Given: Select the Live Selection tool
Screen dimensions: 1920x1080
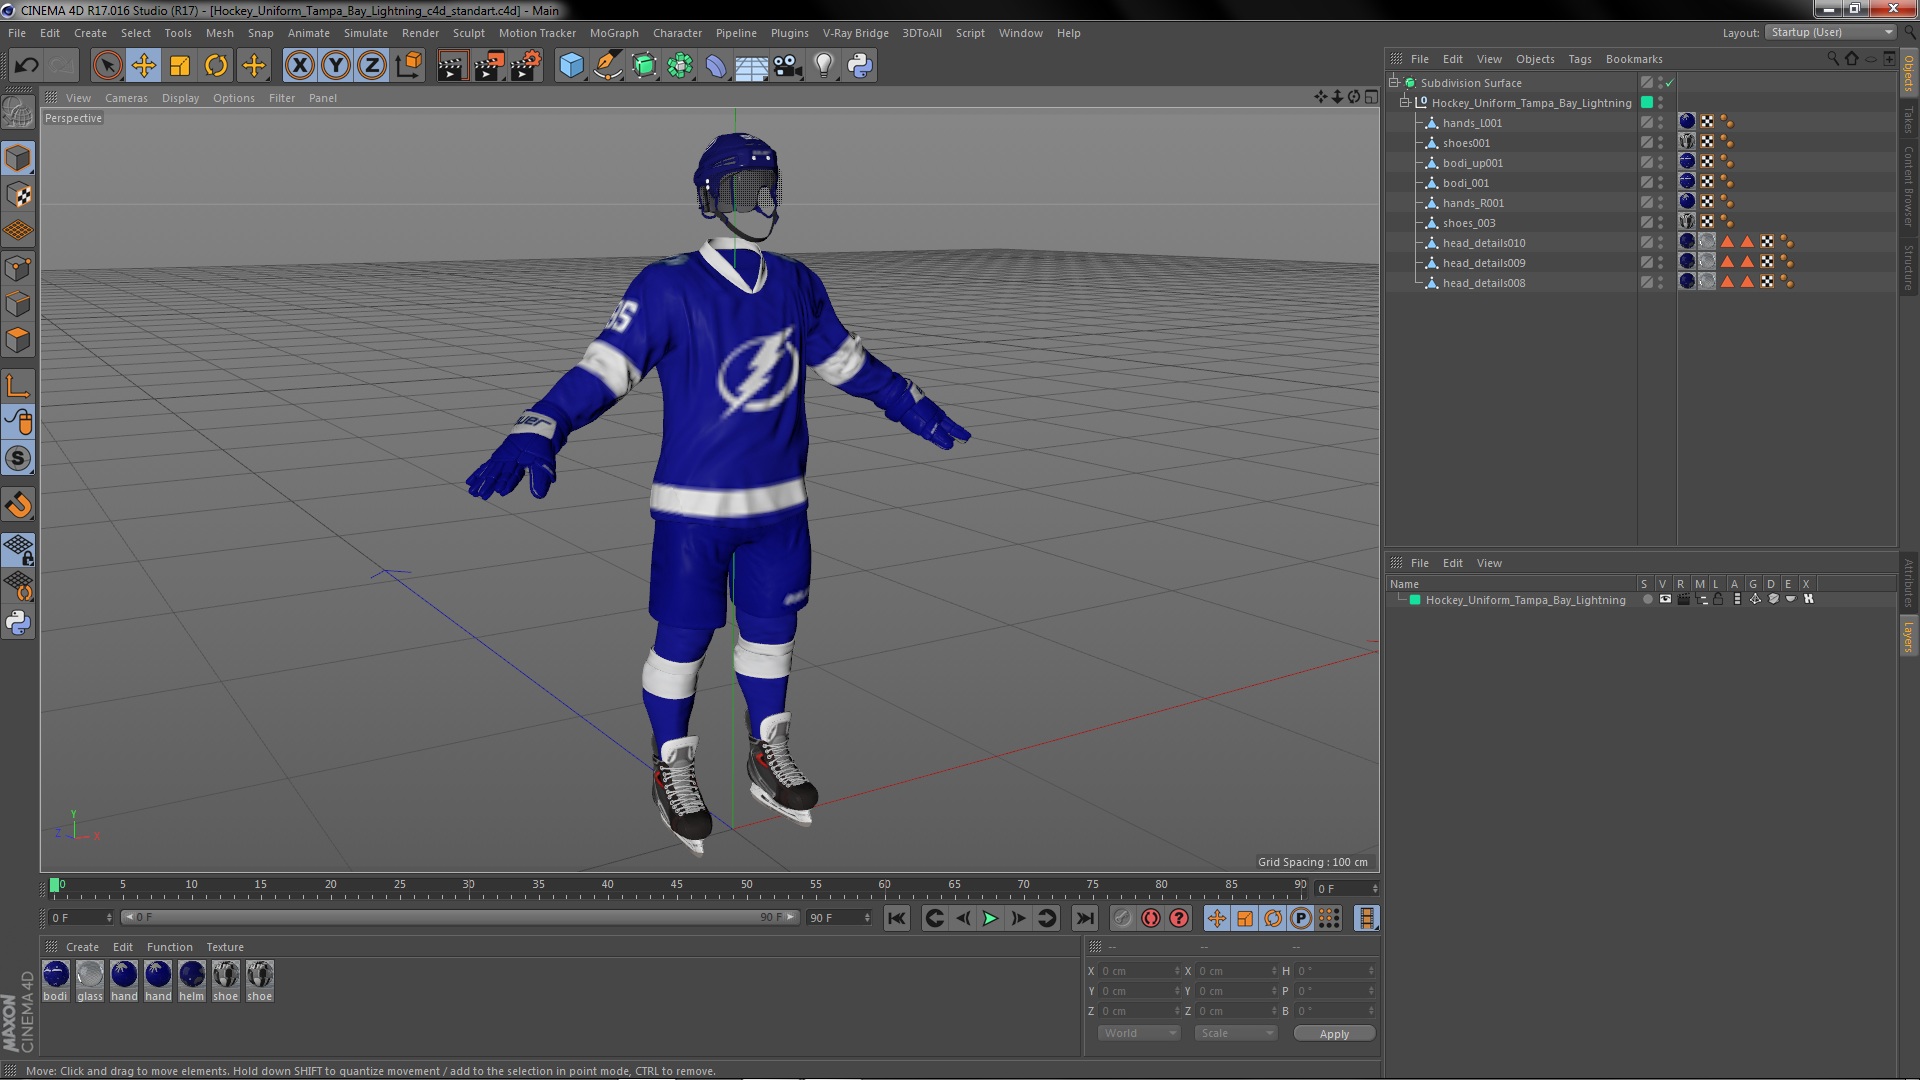Looking at the screenshot, I should pyautogui.click(x=107, y=66).
